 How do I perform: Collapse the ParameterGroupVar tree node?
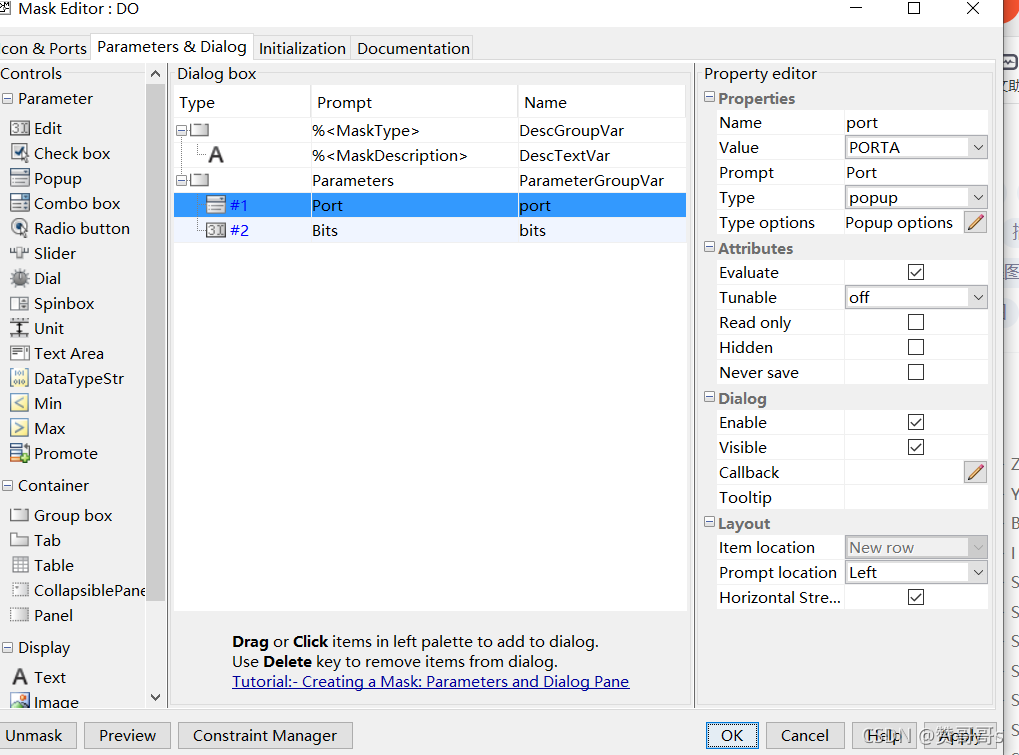tap(182, 181)
